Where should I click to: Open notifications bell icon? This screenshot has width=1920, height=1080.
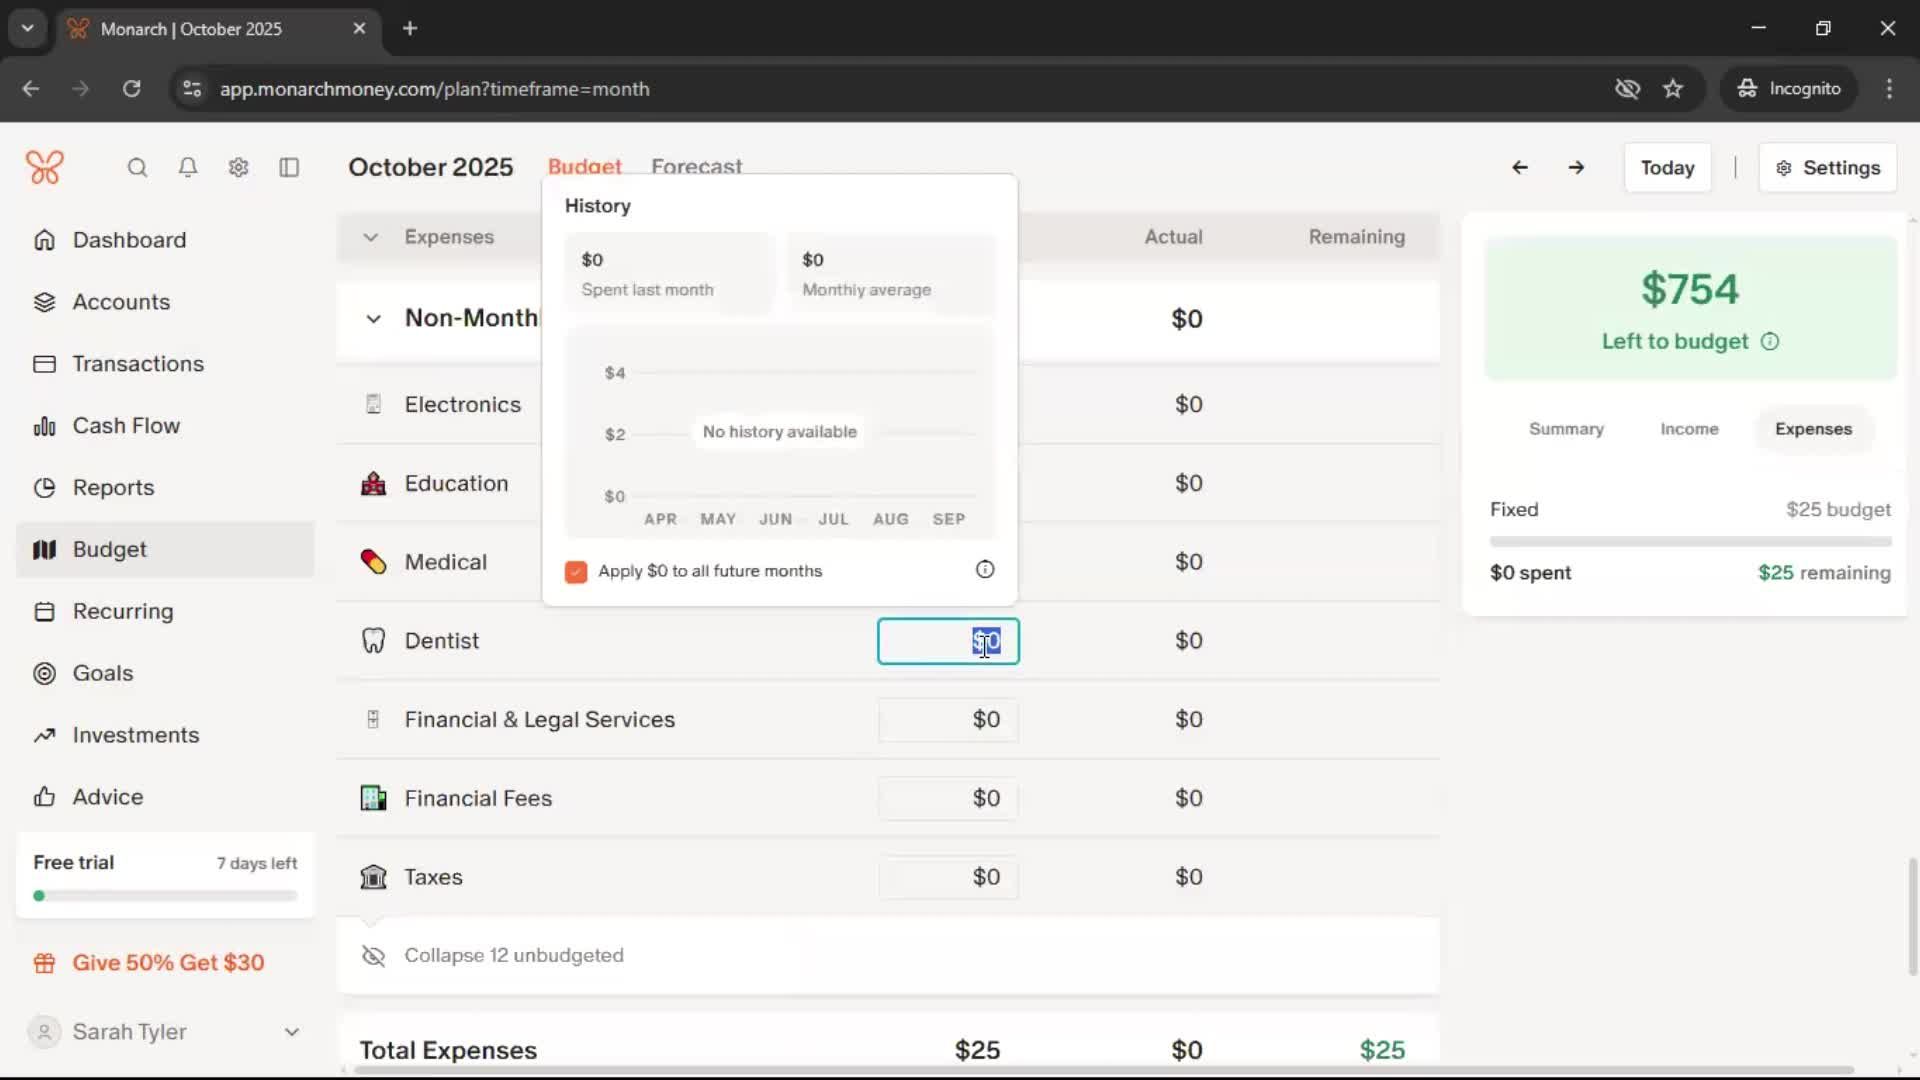click(x=188, y=167)
